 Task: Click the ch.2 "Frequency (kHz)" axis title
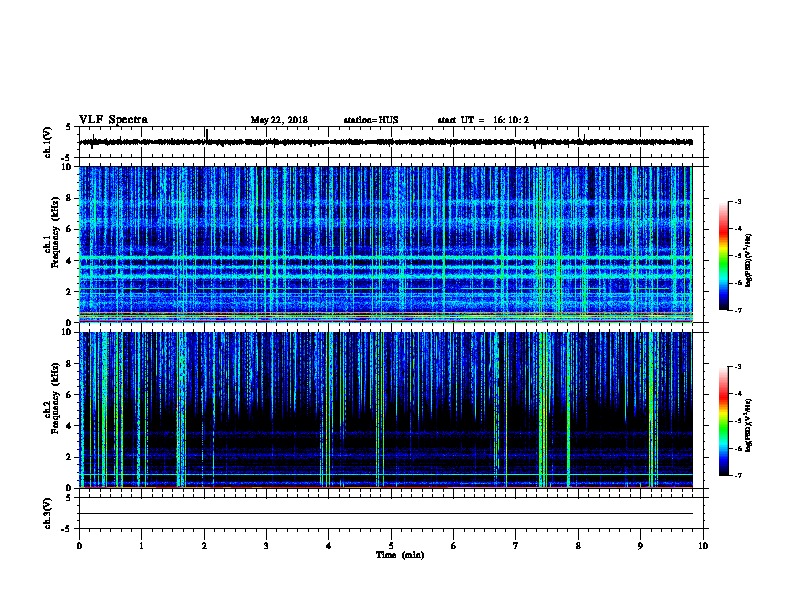coord(55,398)
